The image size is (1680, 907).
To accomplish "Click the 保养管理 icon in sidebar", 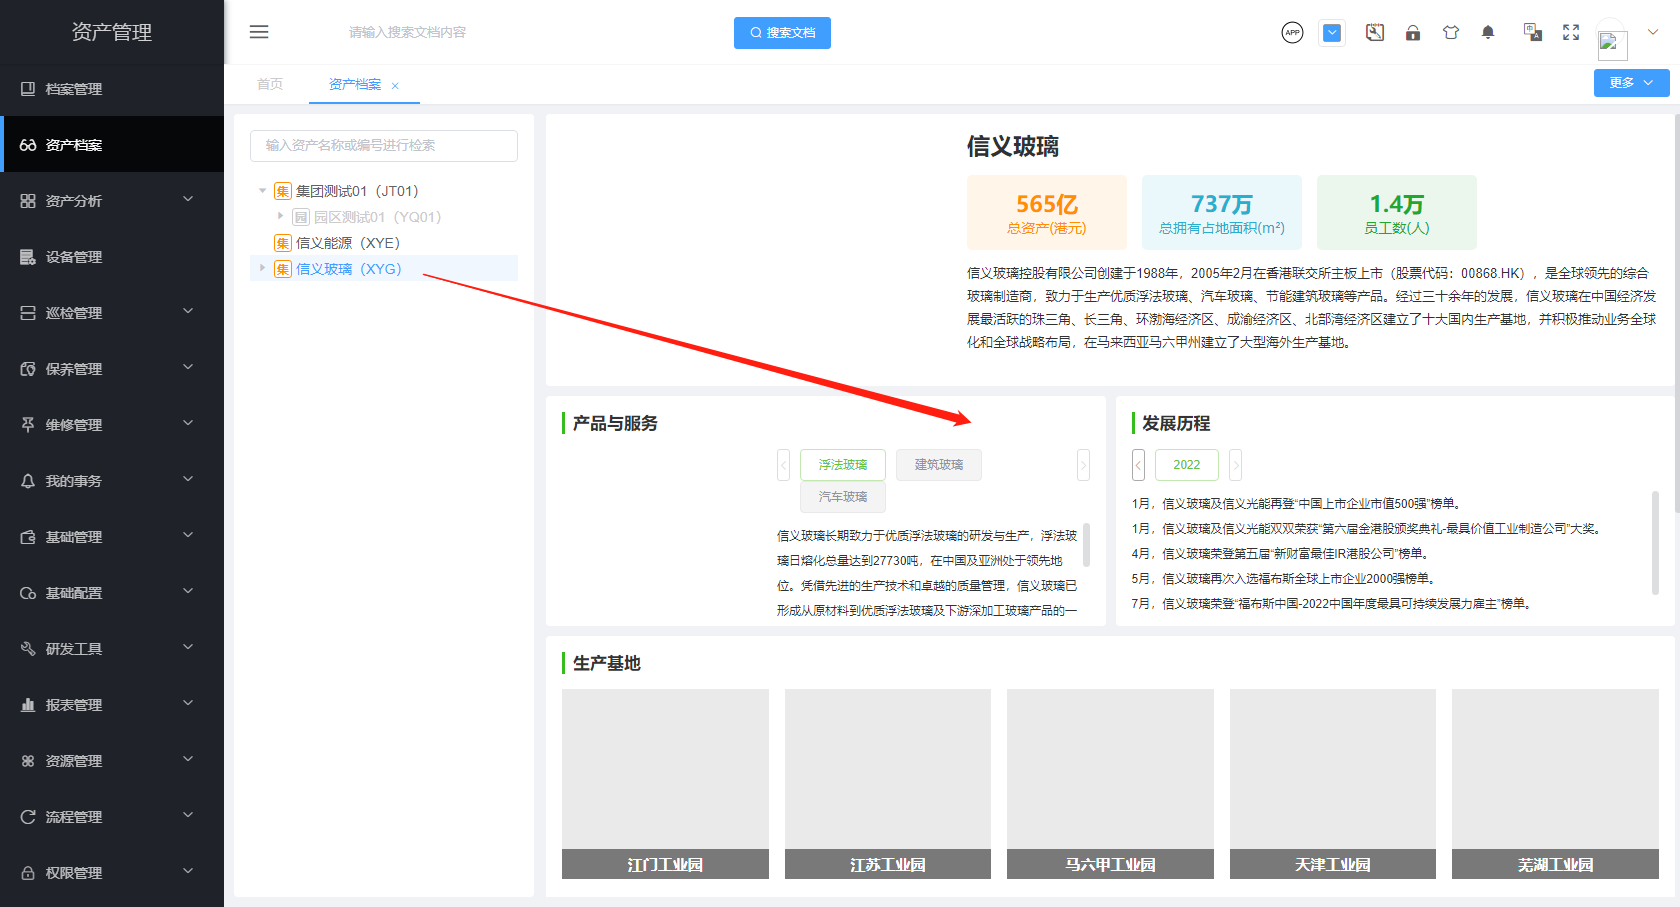I will point(28,369).
